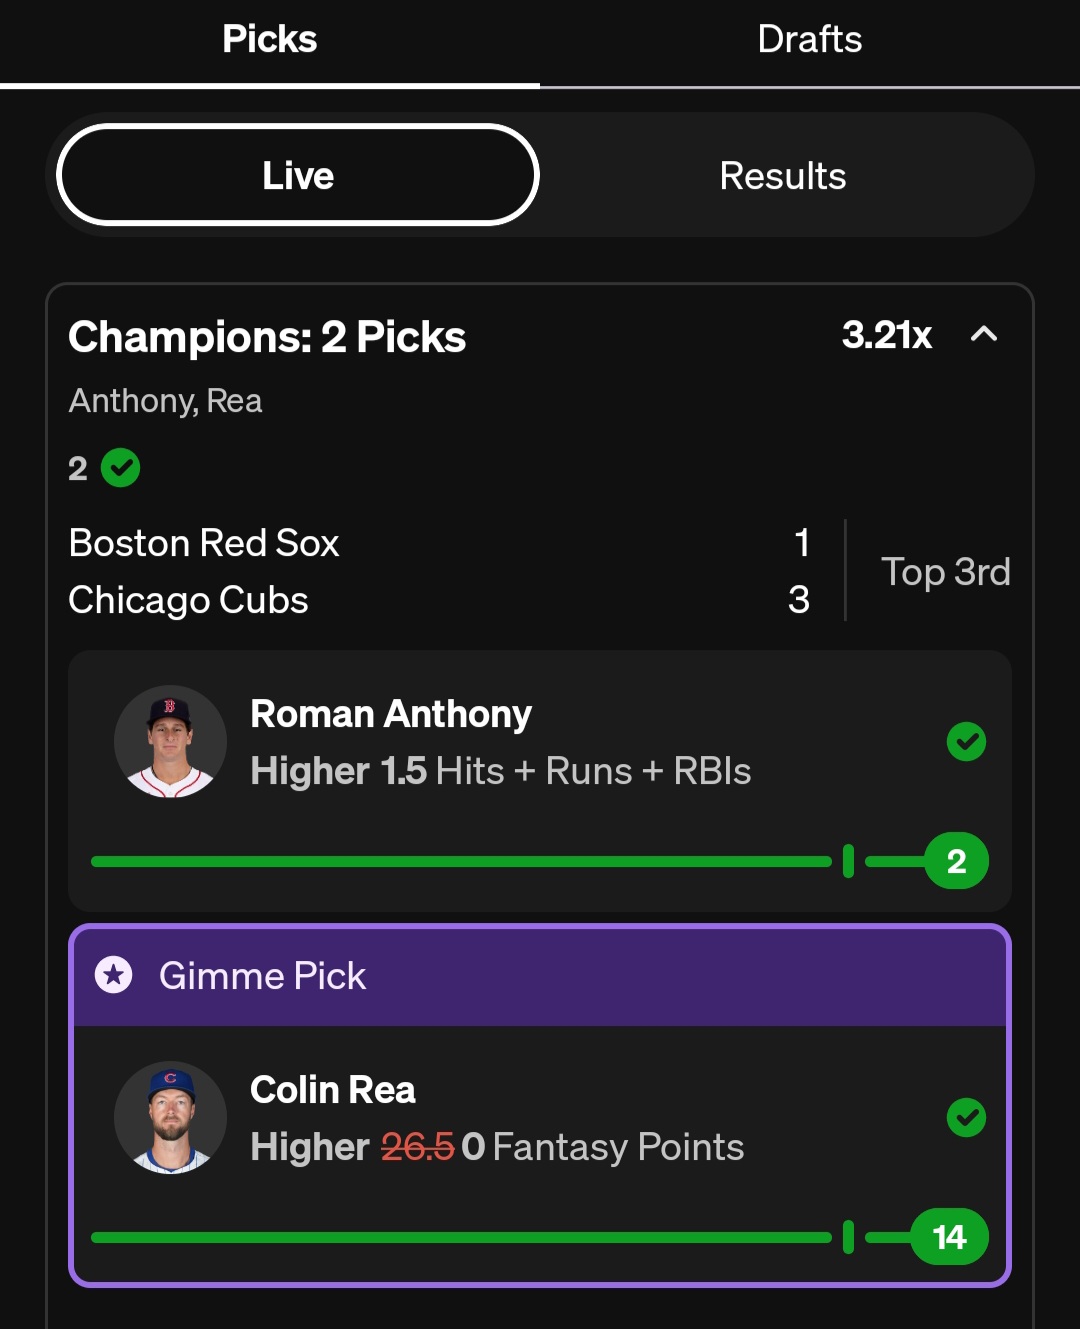Click the green check beside the 2 count

pyautogui.click(x=121, y=468)
